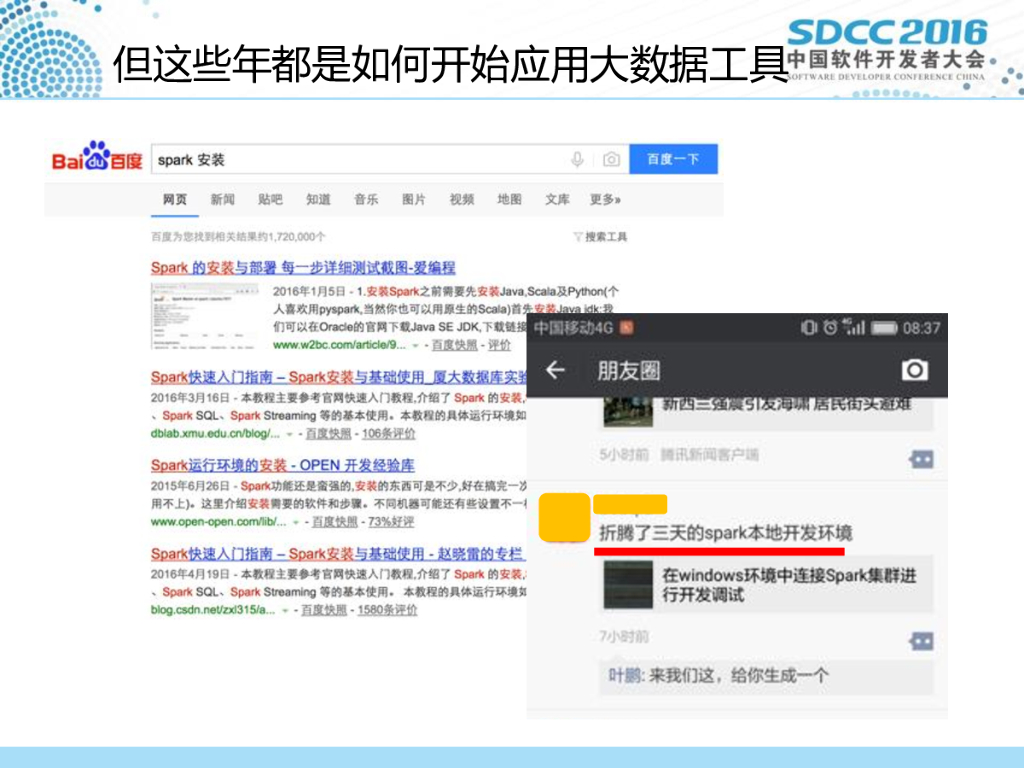Click the www.w2bc.com/article URL
Image resolution: width=1024 pixels, height=768 pixels.
point(340,345)
